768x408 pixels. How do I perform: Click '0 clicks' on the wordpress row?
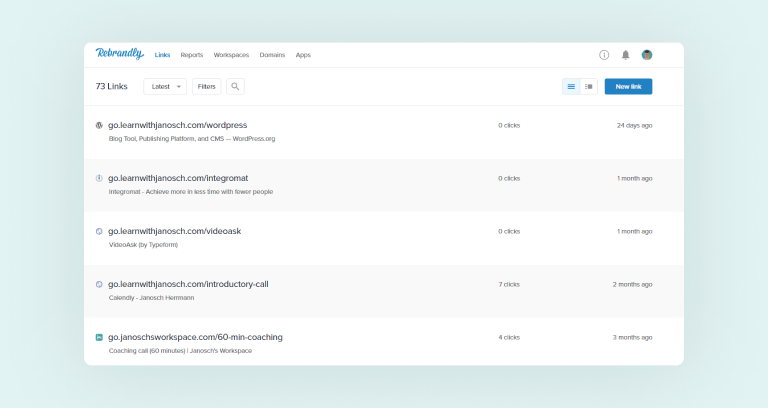click(x=509, y=125)
